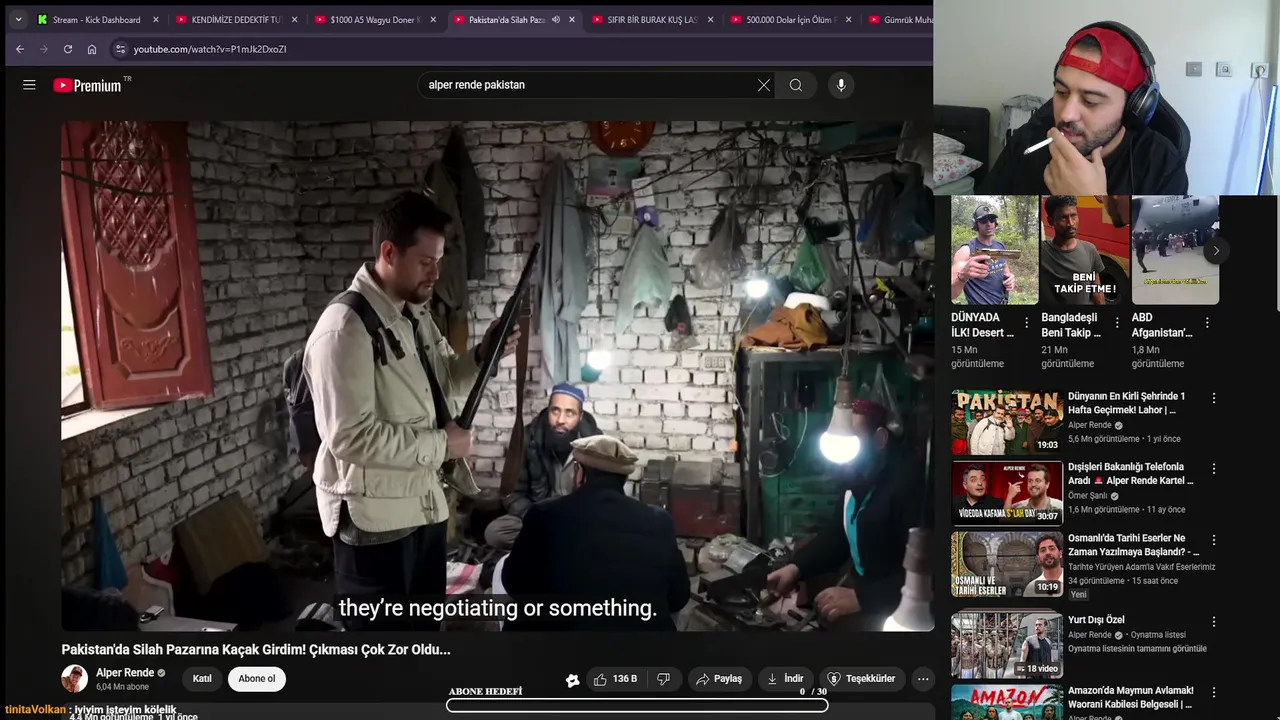Close the 500.000 Dolar İçin Ölüm tab

(849, 20)
